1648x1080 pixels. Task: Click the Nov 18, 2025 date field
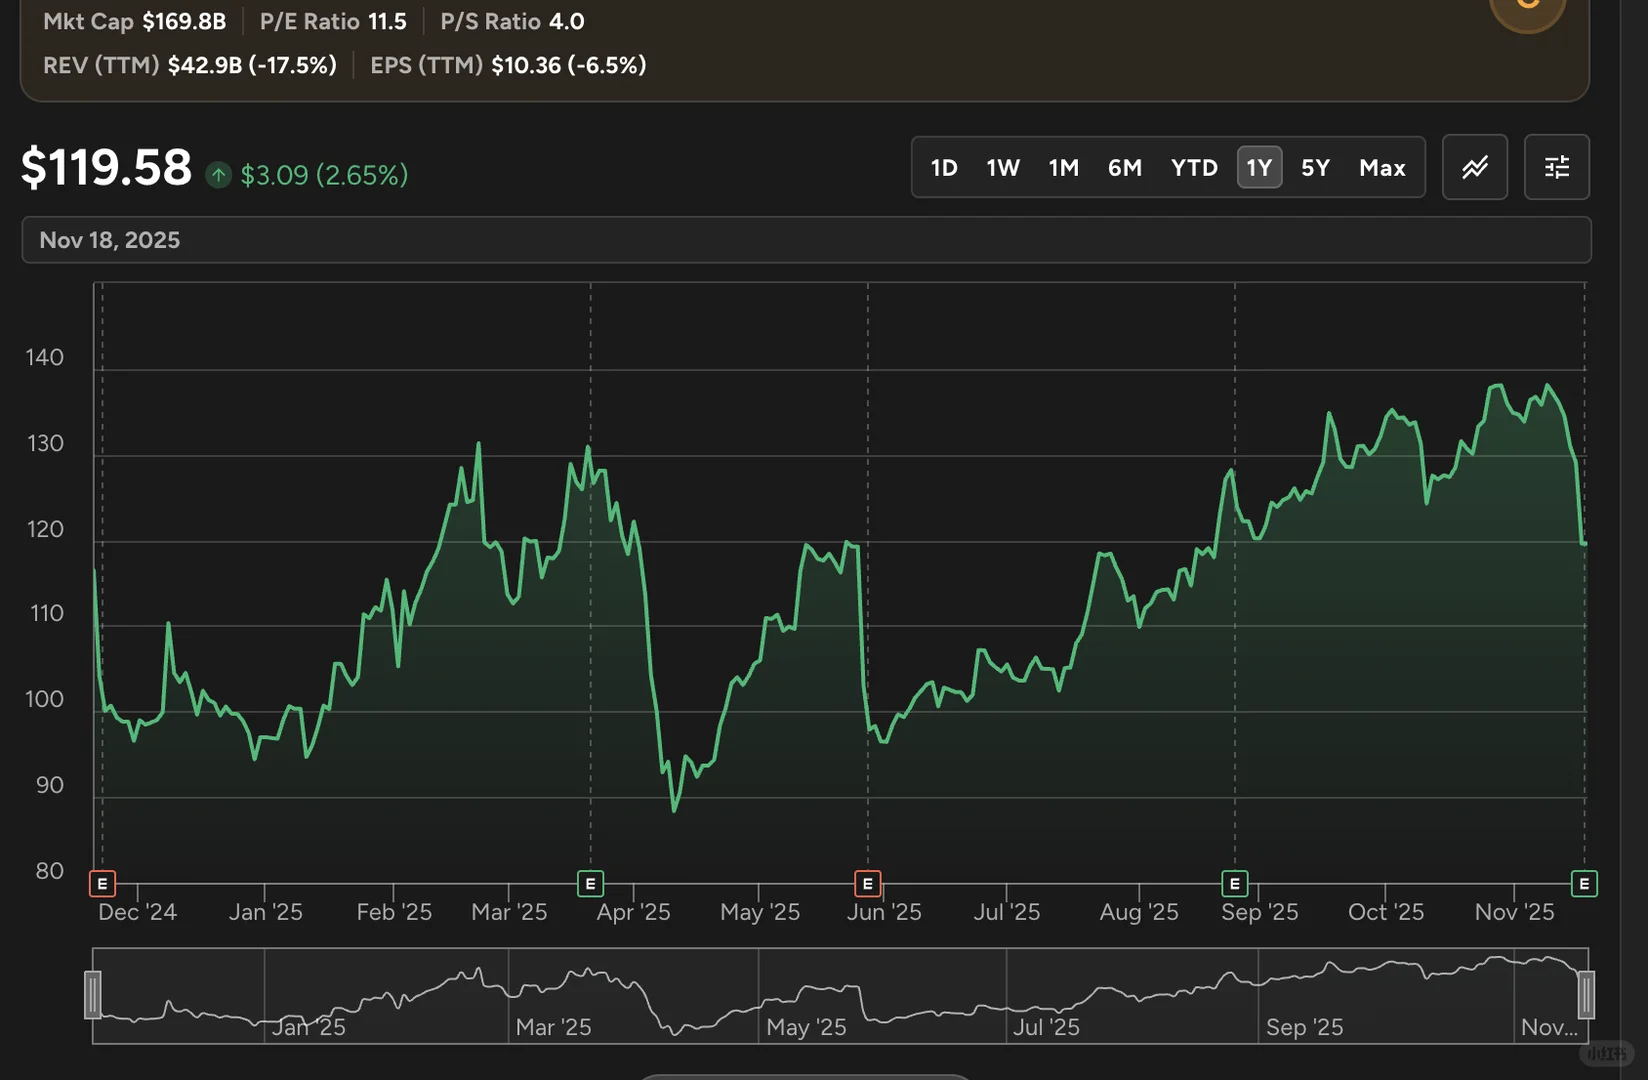806,240
